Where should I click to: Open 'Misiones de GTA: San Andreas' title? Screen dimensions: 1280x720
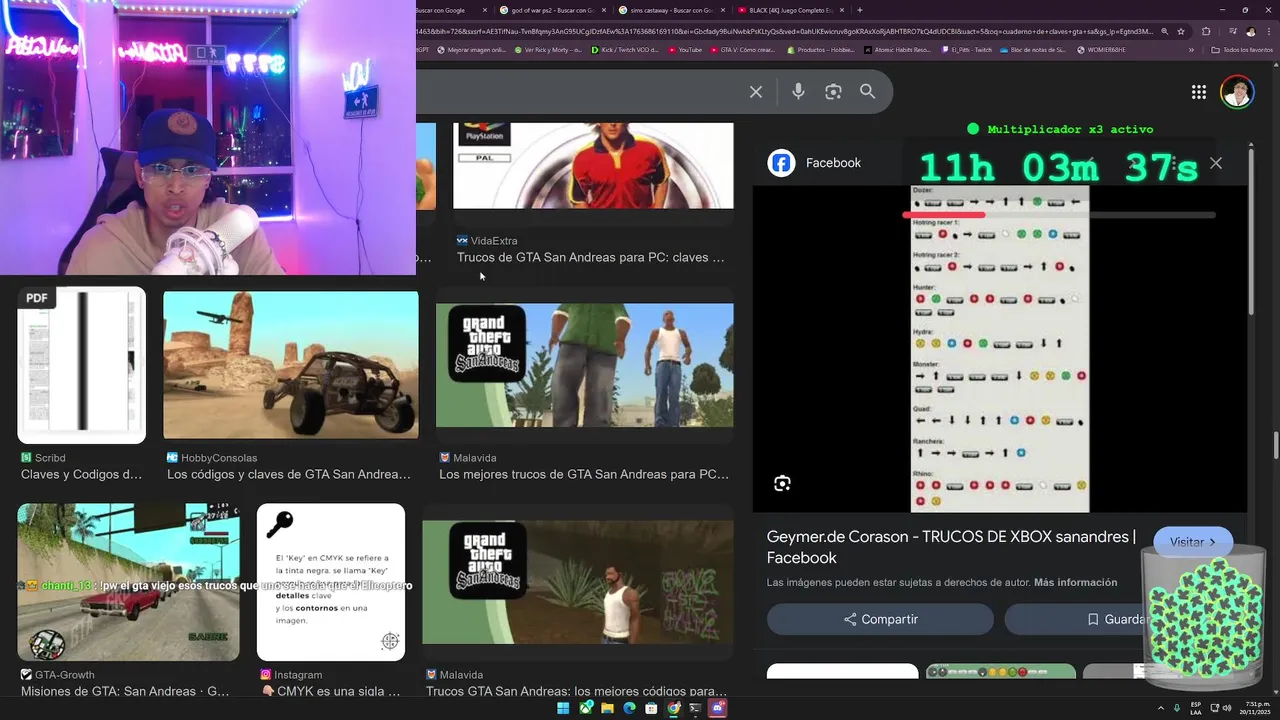click(x=125, y=691)
